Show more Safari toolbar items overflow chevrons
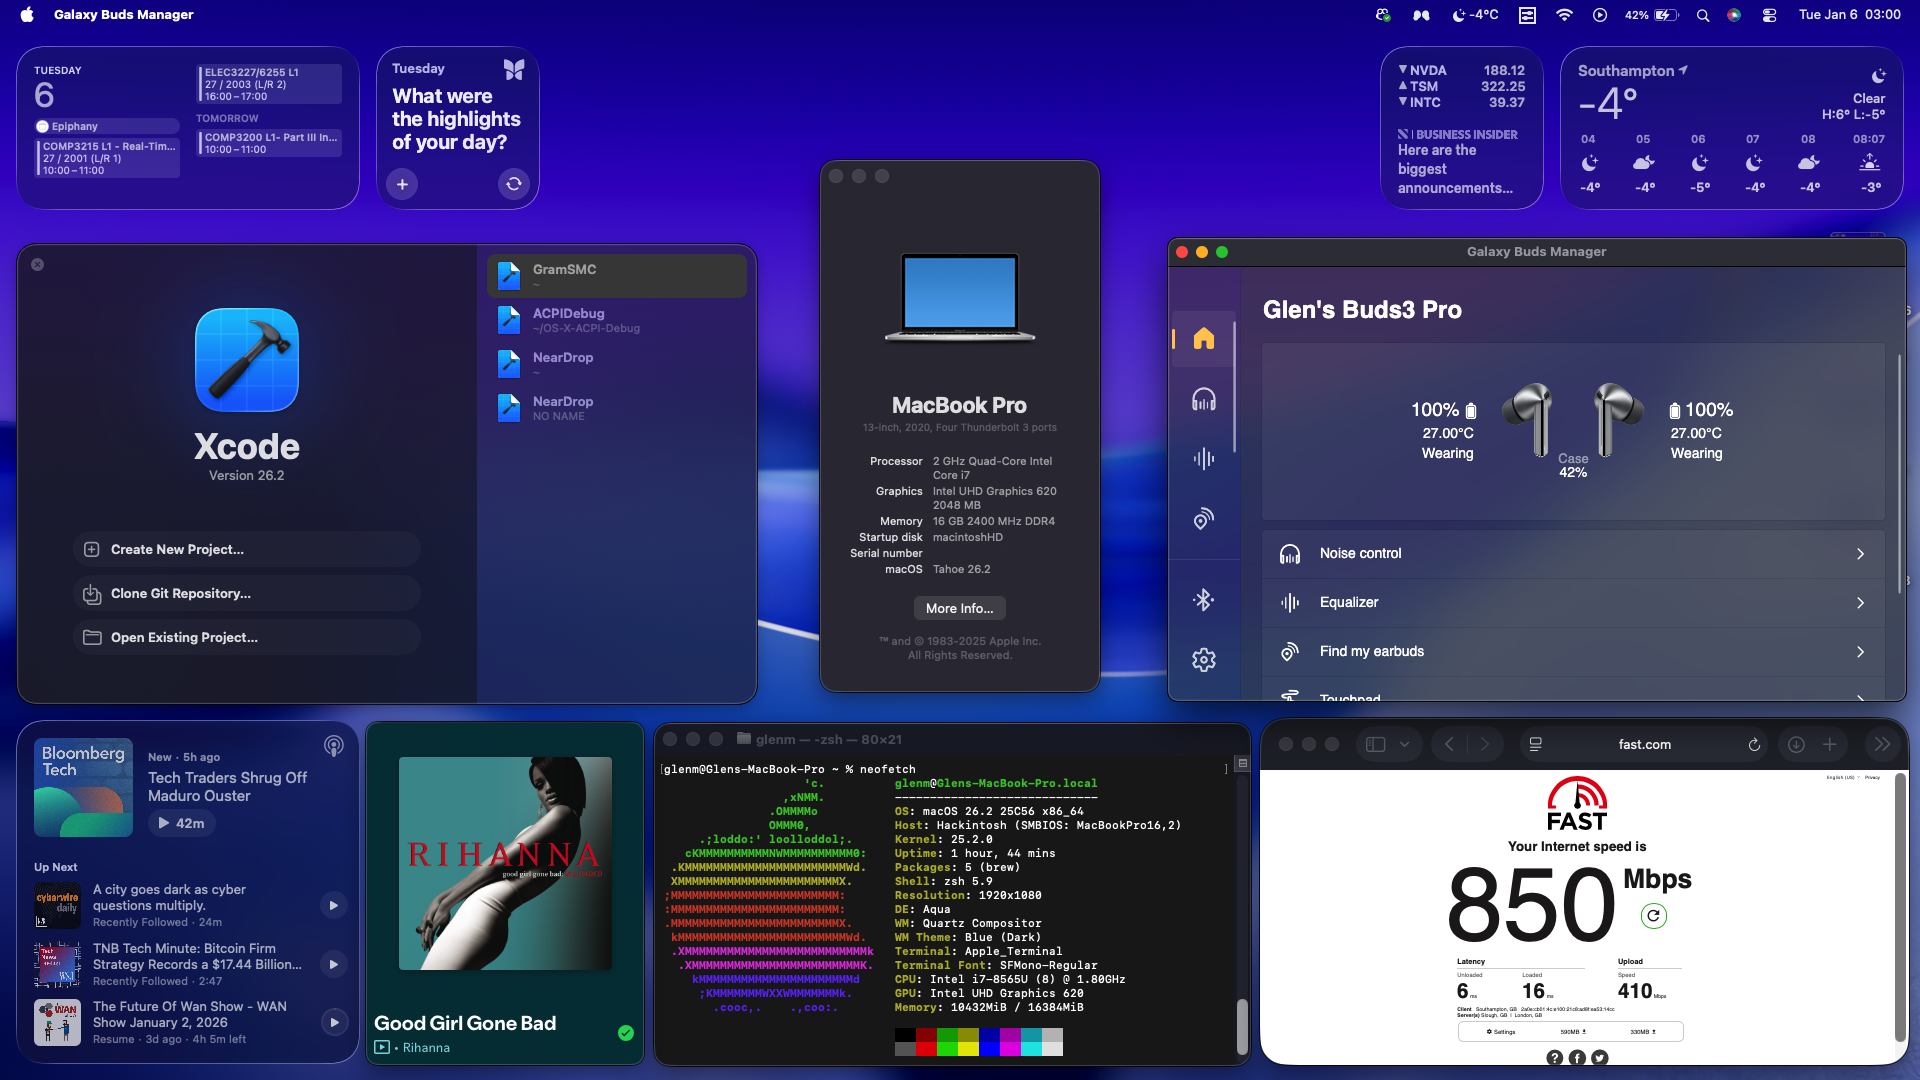Screen dimensions: 1920x1080 tap(1882, 744)
